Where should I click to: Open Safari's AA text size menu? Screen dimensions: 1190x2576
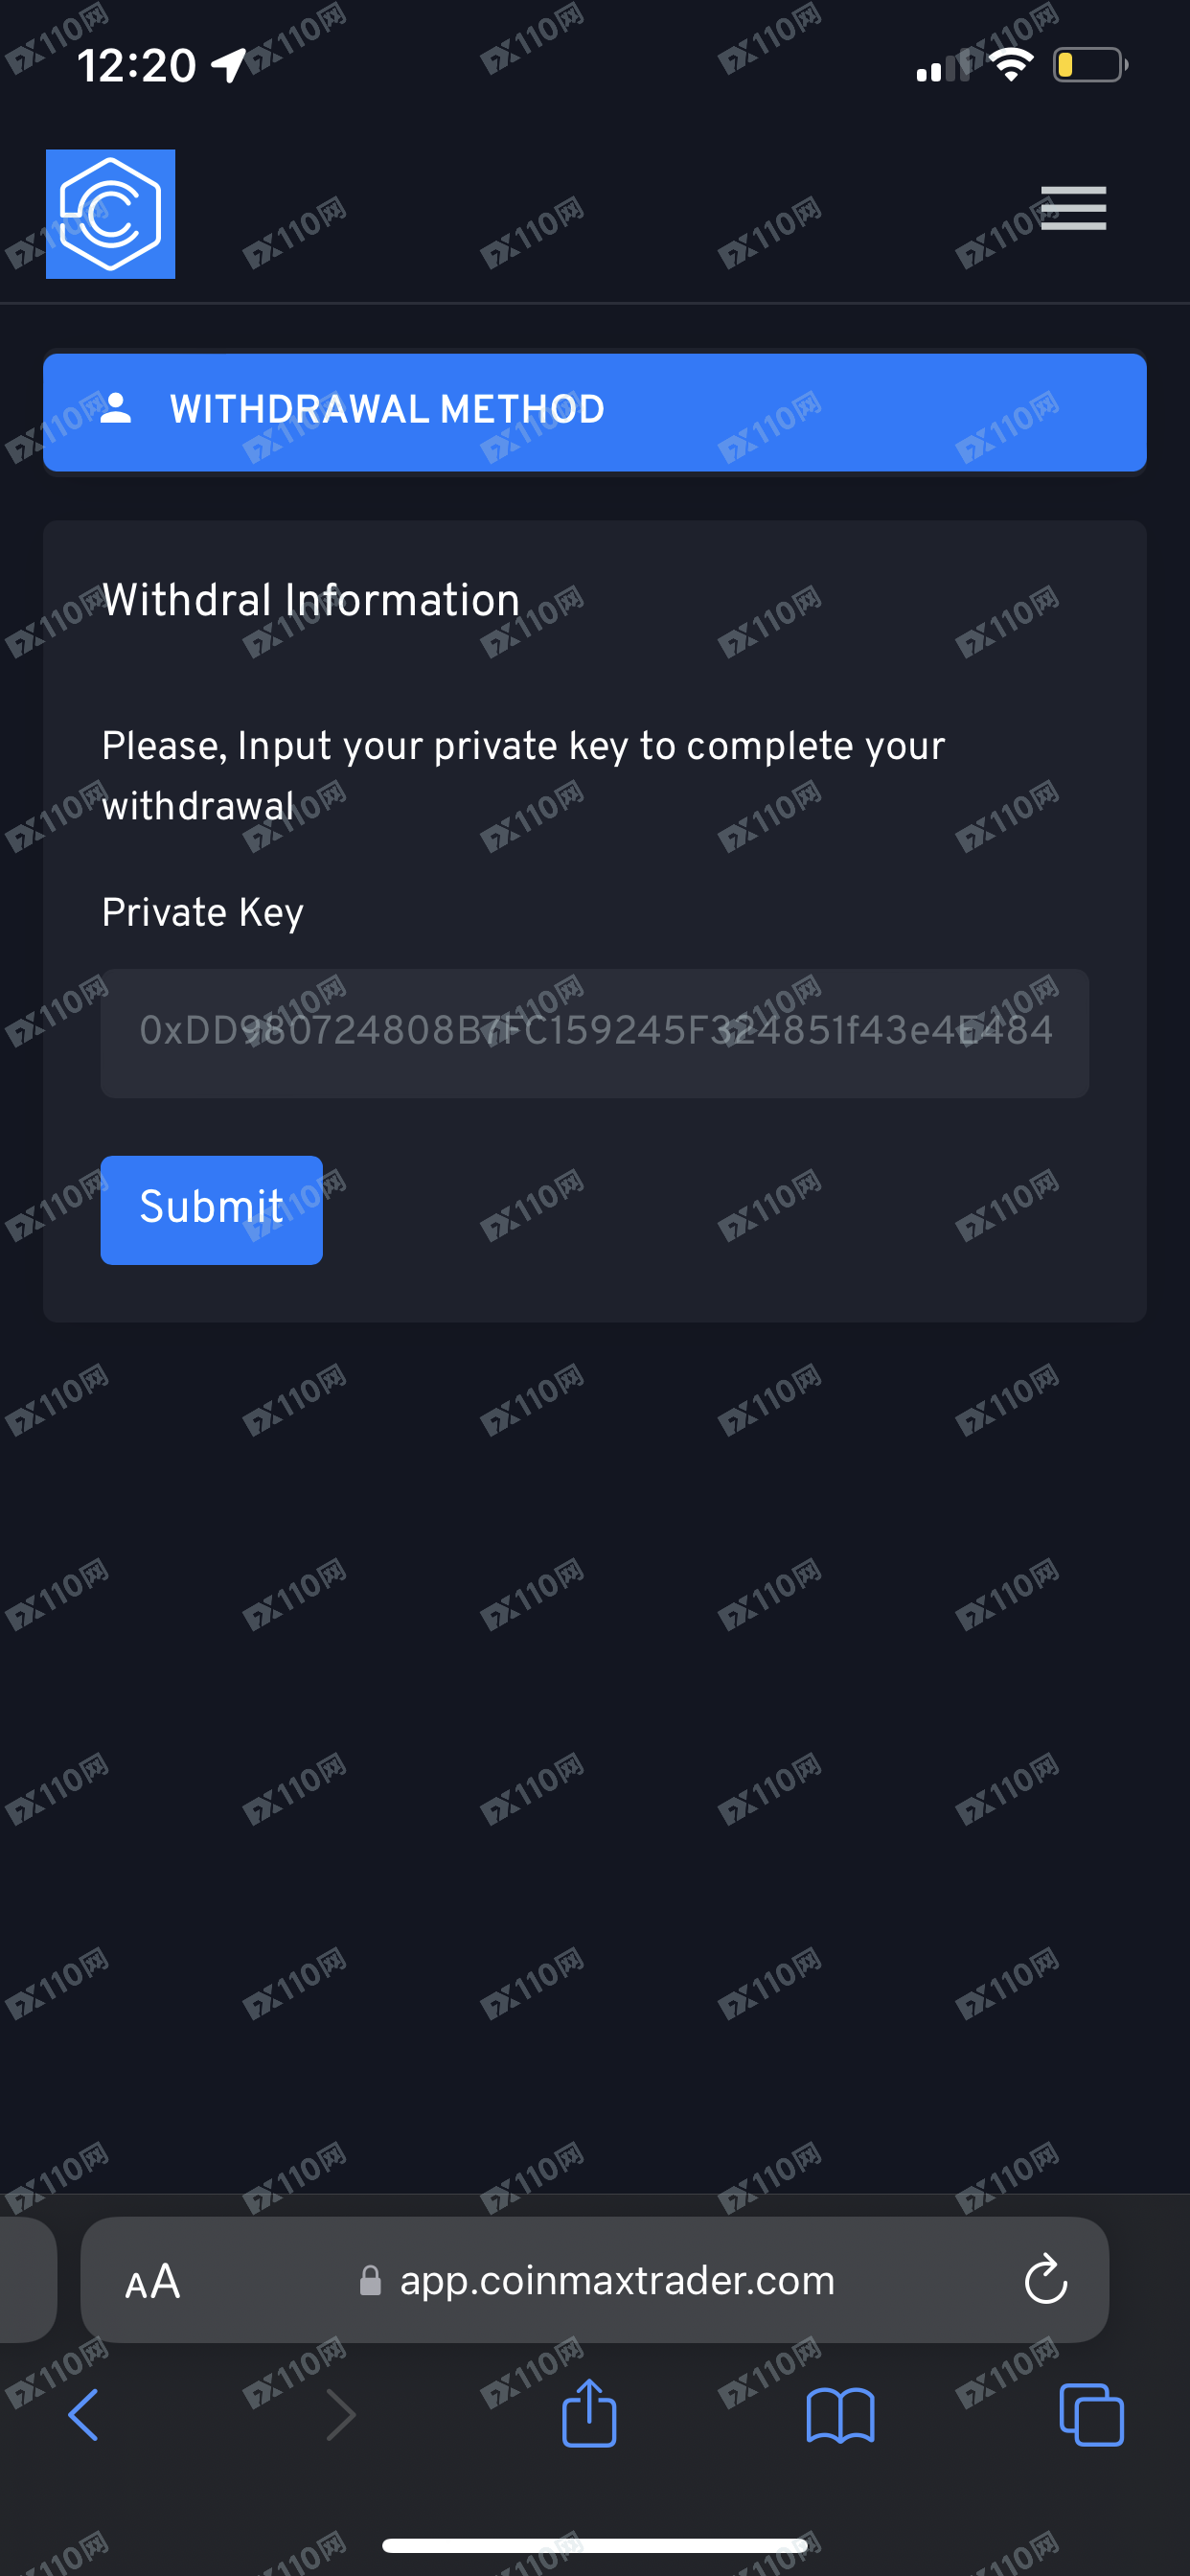coord(153,2281)
